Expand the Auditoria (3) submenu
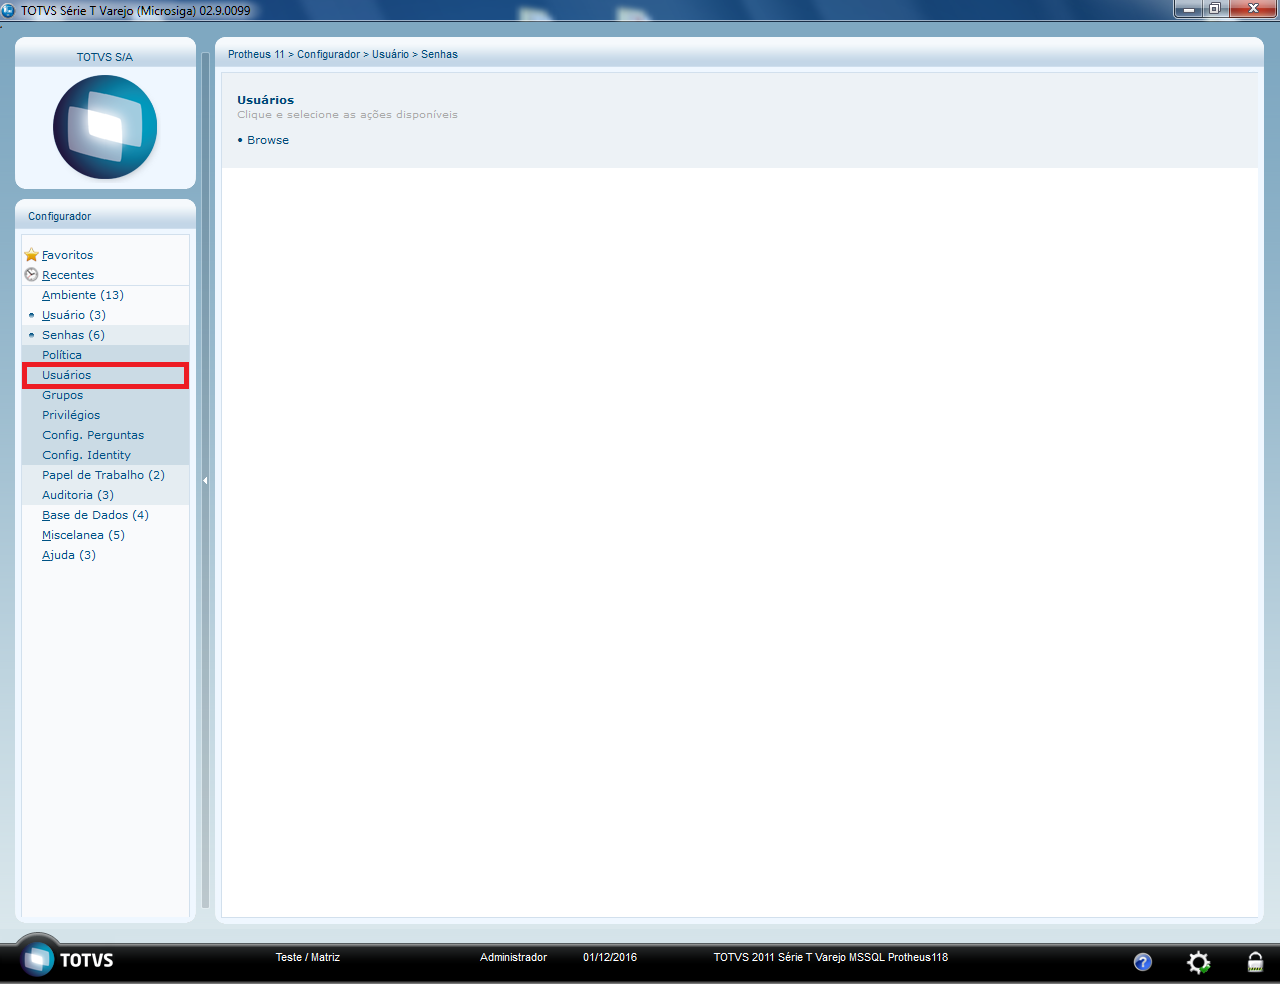 click(x=78, y=495)
